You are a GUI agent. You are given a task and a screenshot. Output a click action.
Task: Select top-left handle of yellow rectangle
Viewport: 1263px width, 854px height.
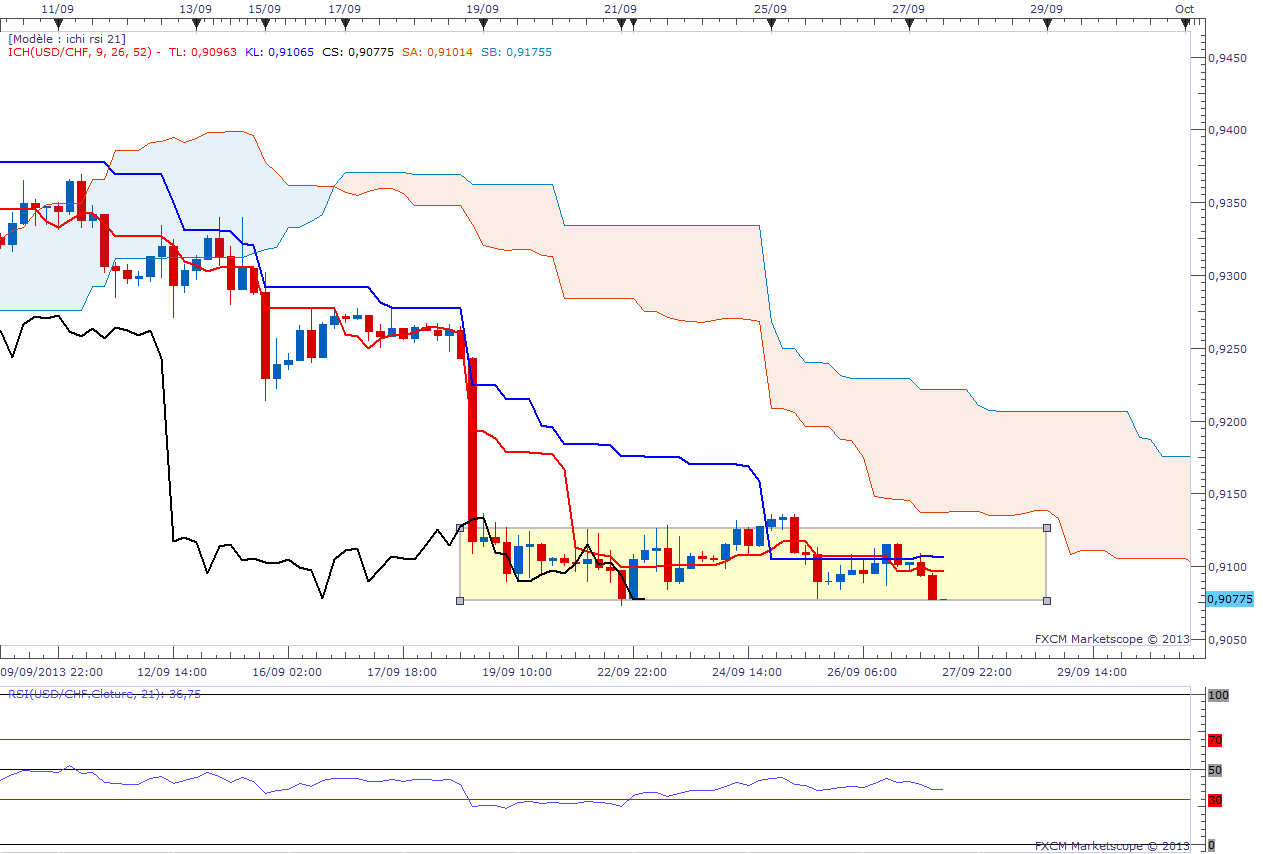click(460, 528)
